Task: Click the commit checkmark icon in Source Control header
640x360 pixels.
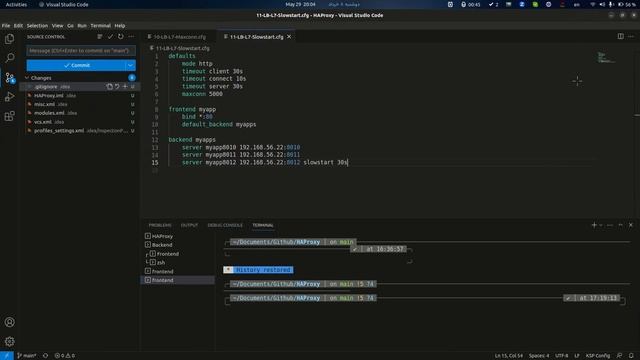Action: coord(110,37)
